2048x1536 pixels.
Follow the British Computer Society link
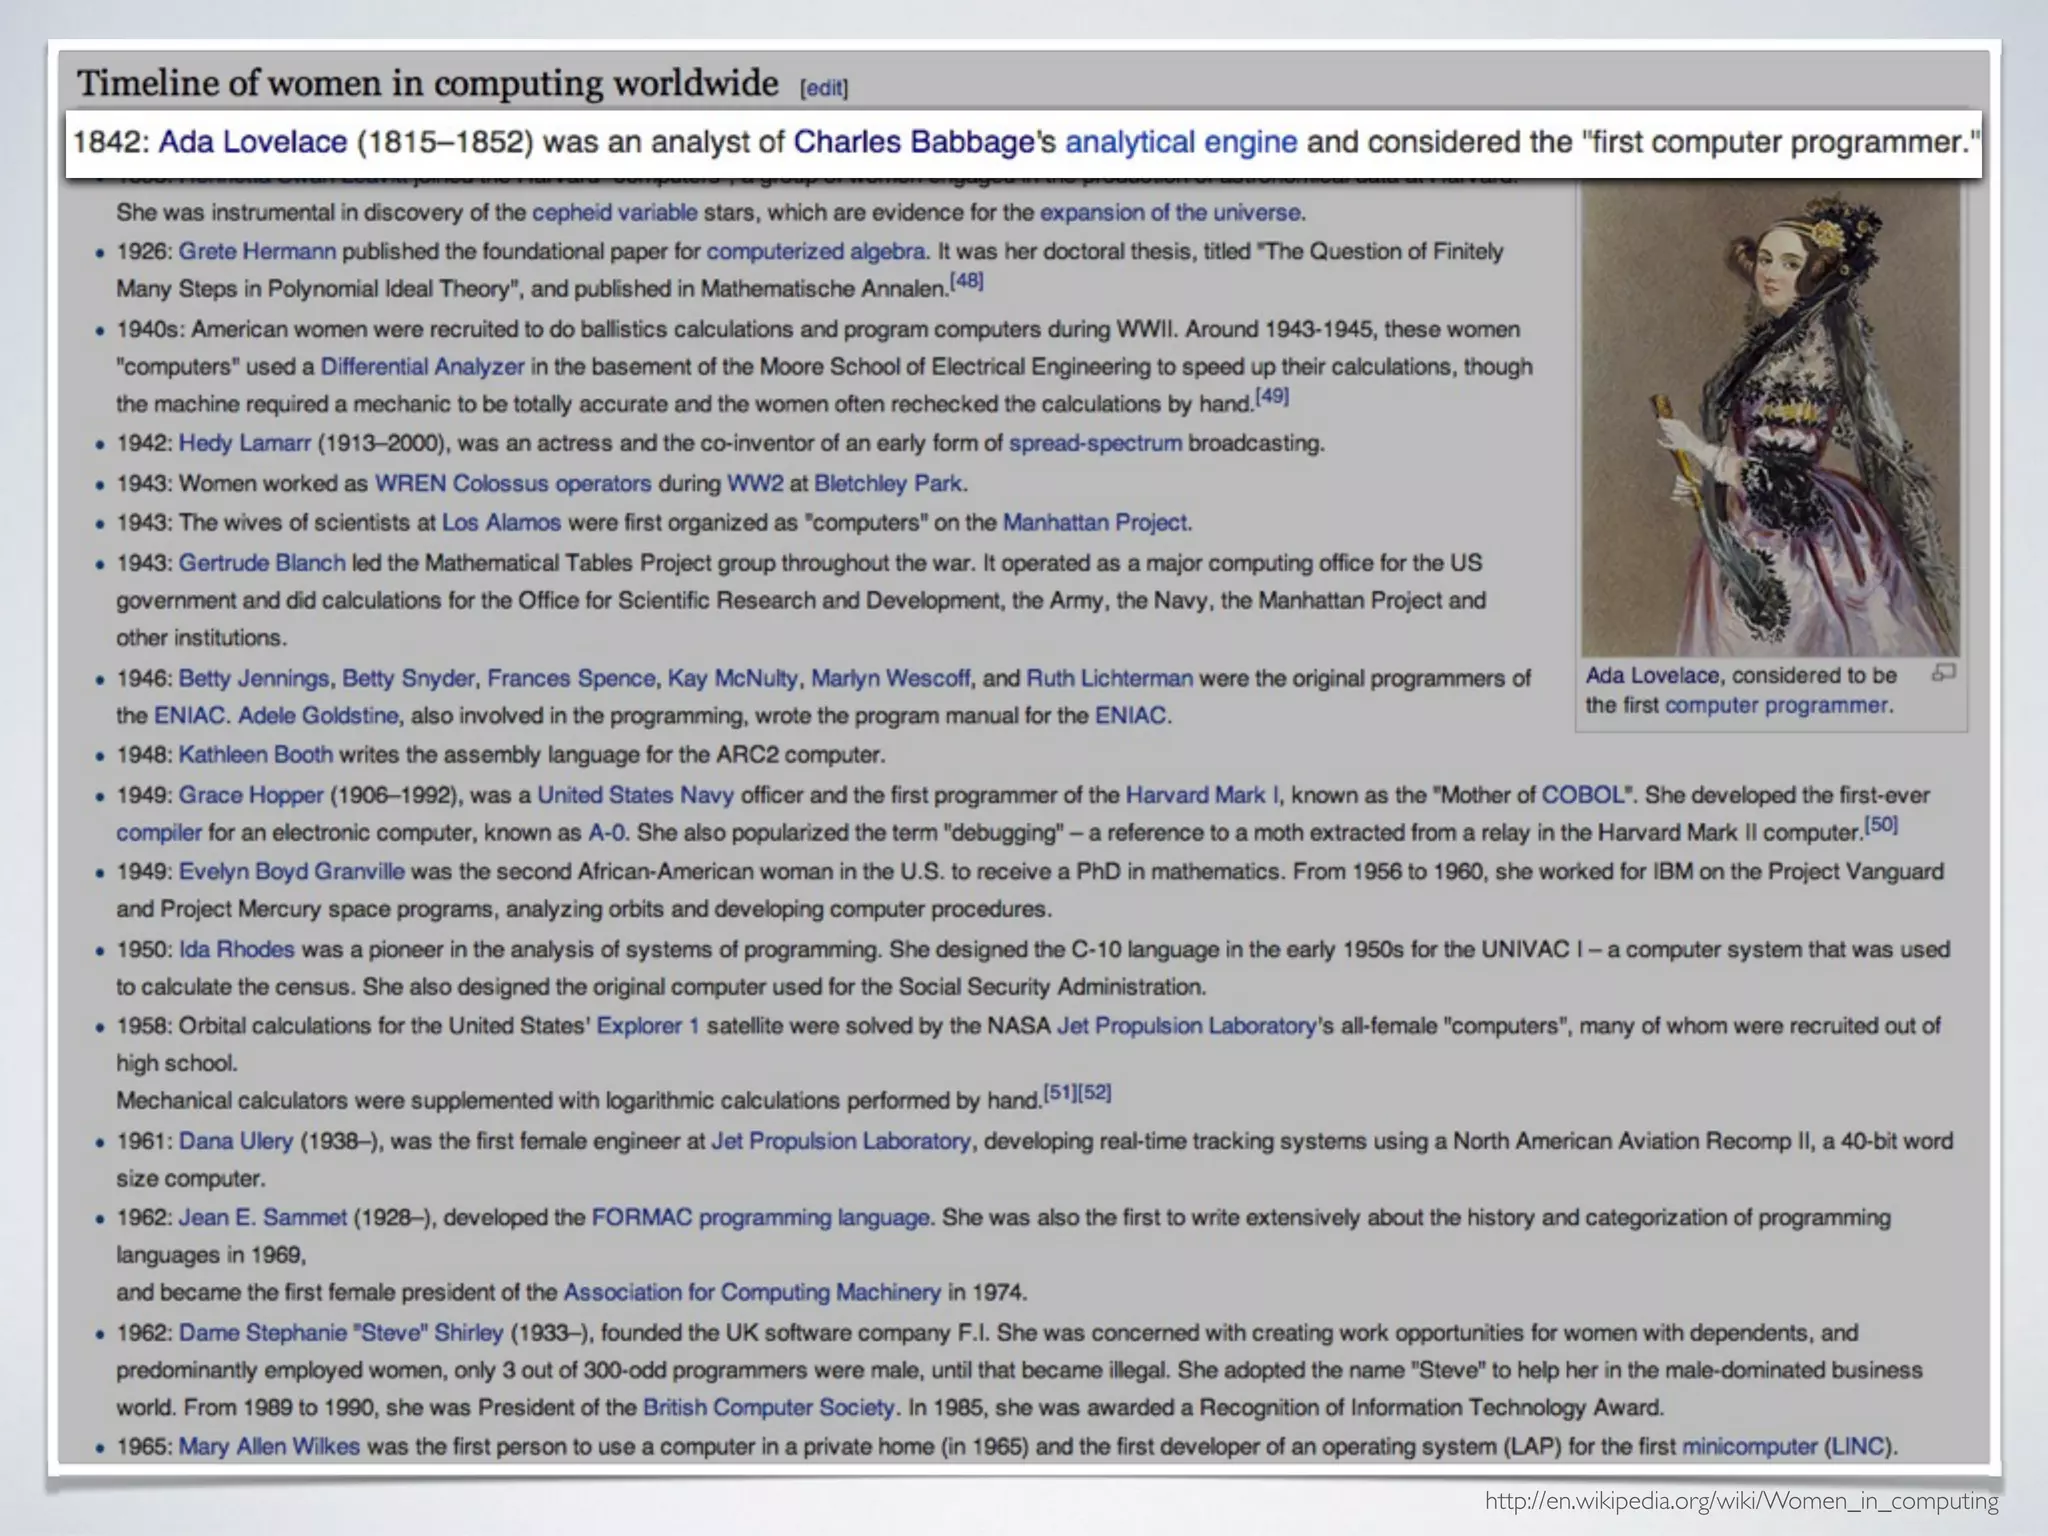click(x=768, y=1408)
